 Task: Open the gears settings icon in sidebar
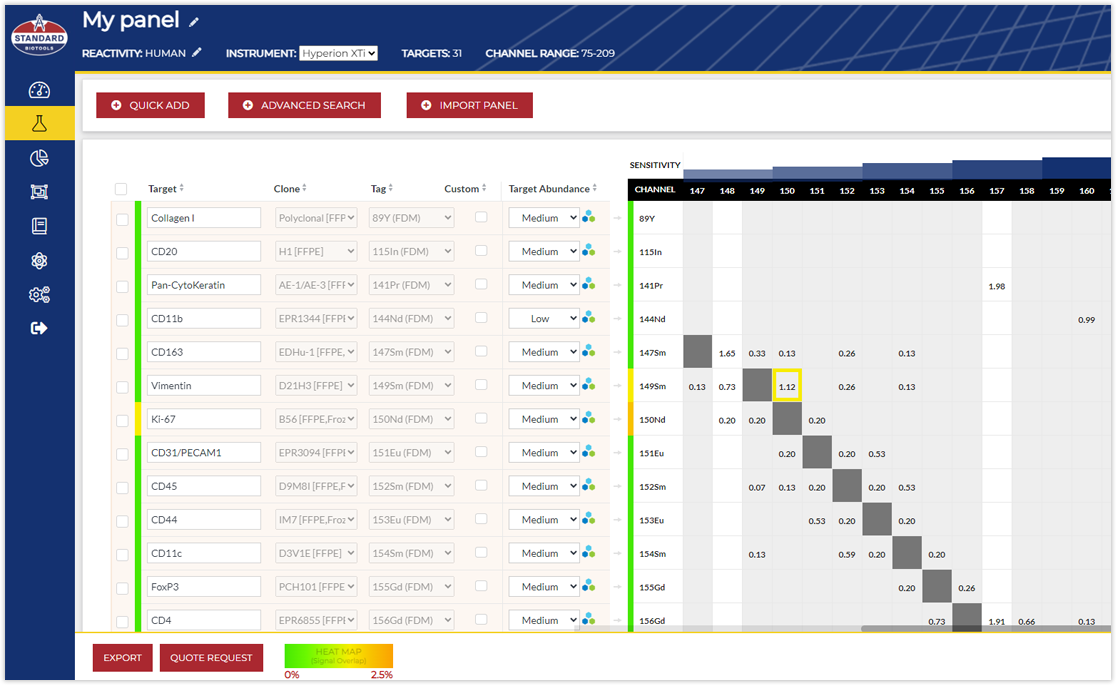[x=39, y=295]
